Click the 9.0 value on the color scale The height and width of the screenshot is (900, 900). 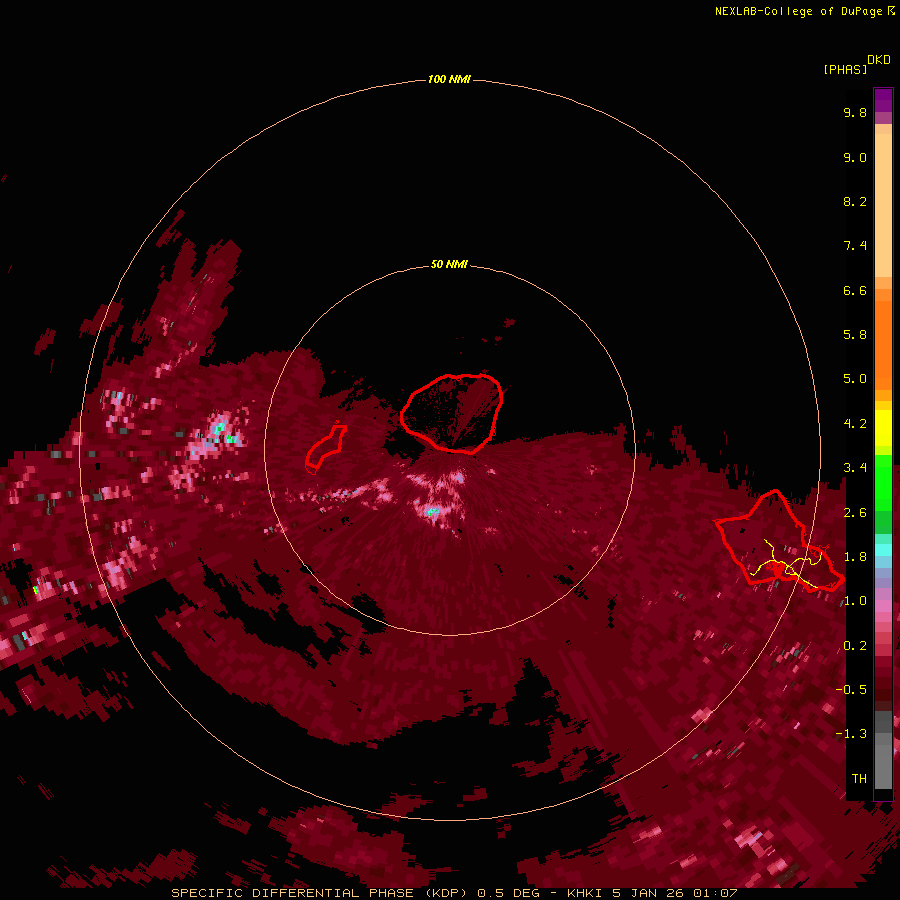(855, 157)
